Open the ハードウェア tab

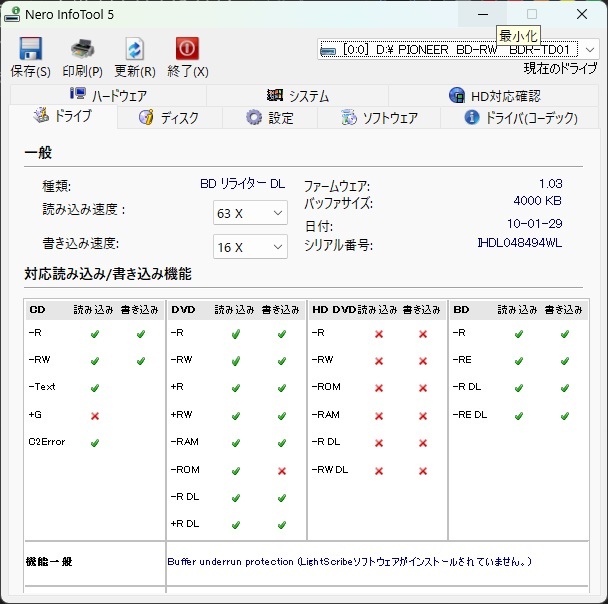(x=108, y=95)
